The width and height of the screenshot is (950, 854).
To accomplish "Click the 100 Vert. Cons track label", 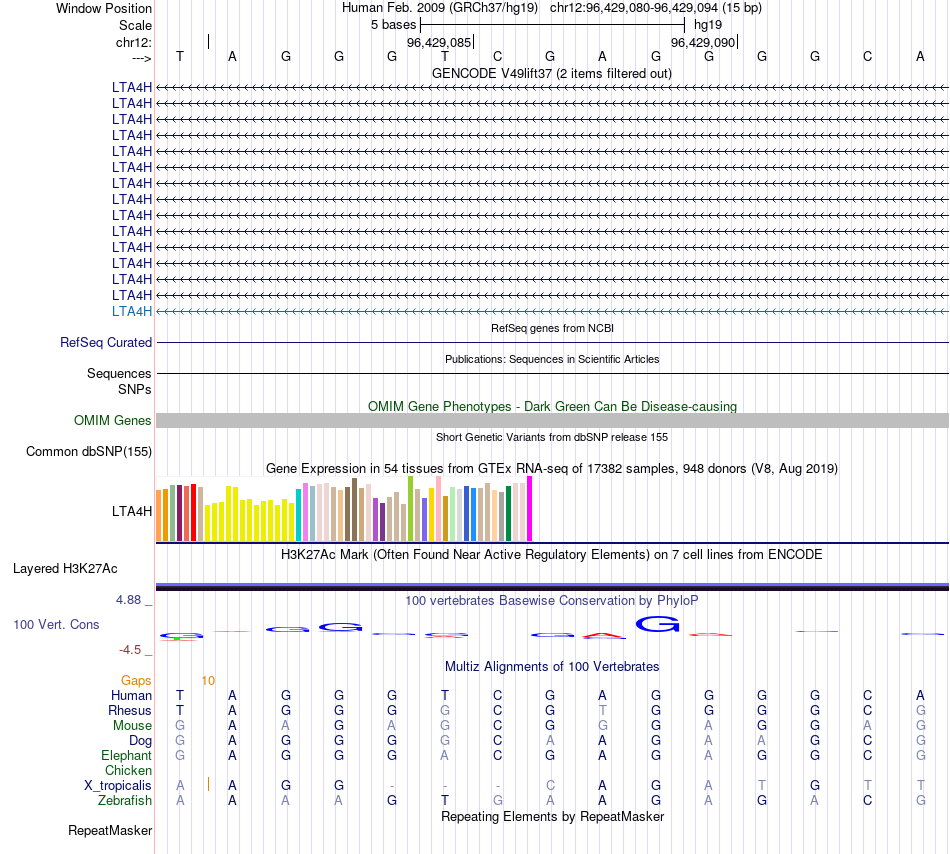I will click(56, 624).
